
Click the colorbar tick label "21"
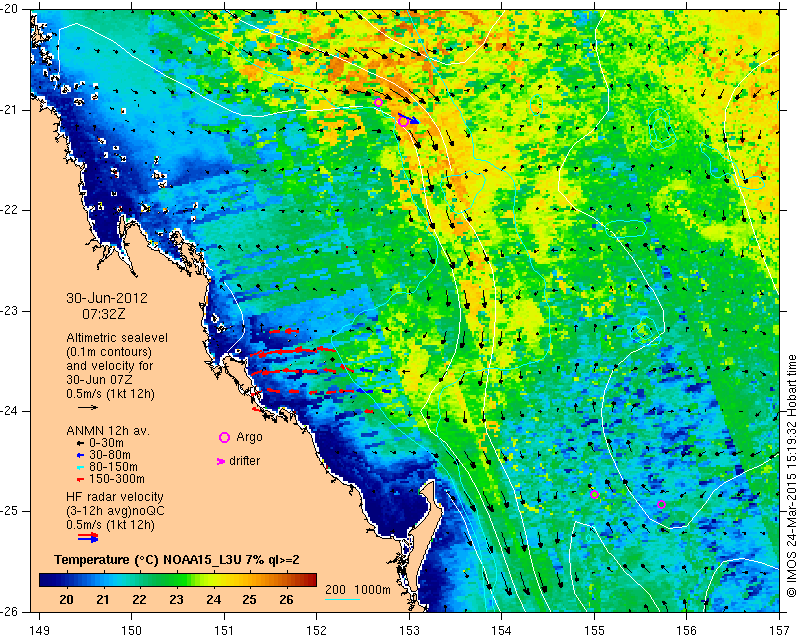(x=103, y=599)
